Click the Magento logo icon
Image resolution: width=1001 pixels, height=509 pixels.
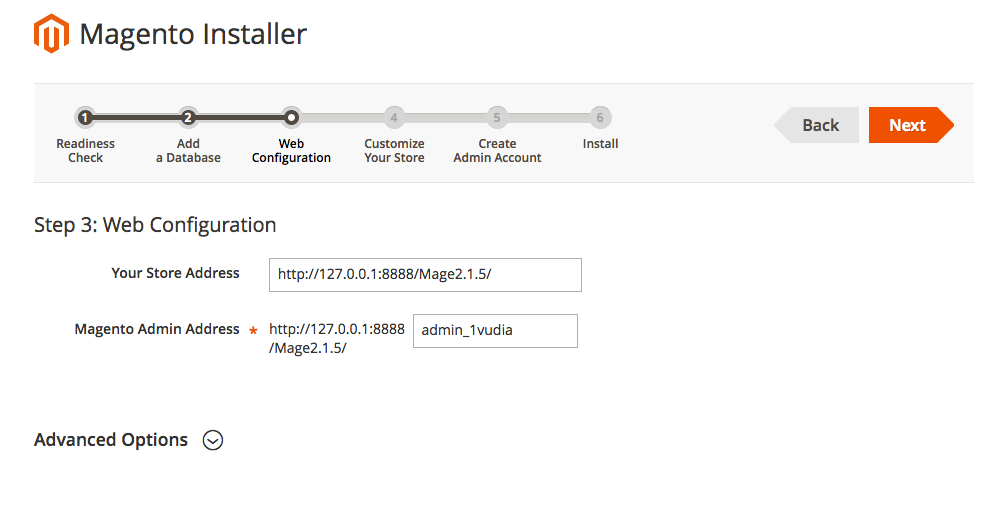51,33
